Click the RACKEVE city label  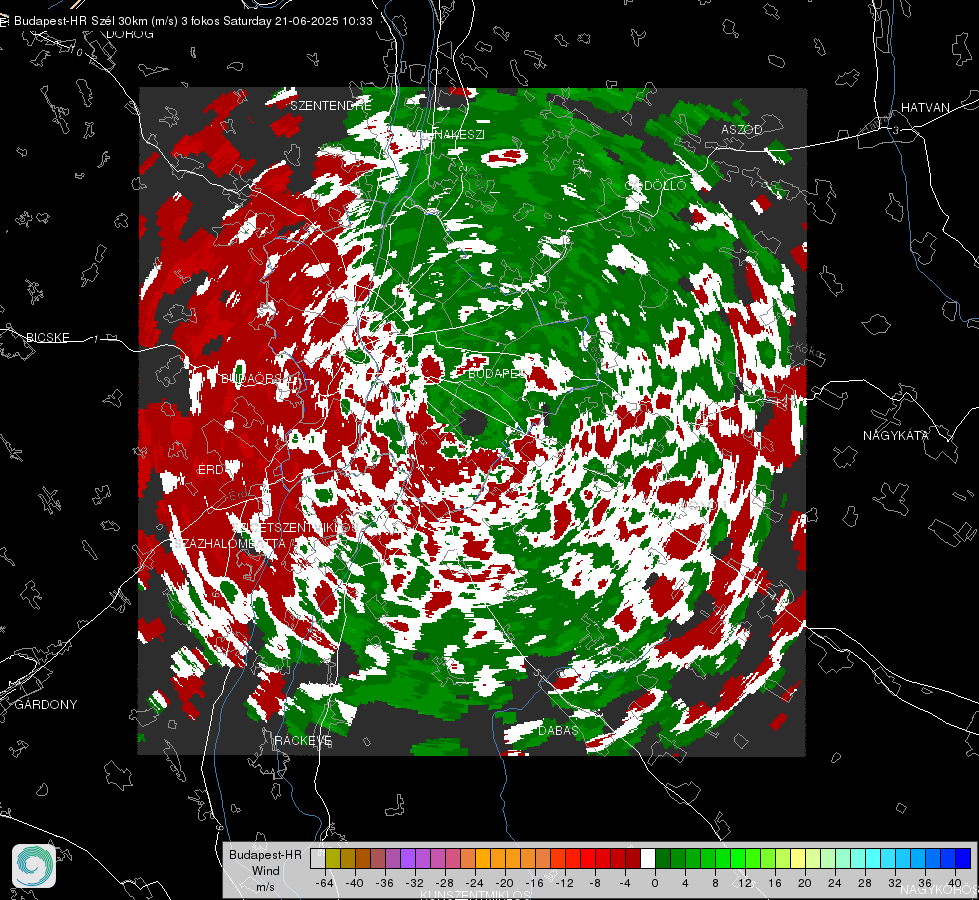pos(303,740)
